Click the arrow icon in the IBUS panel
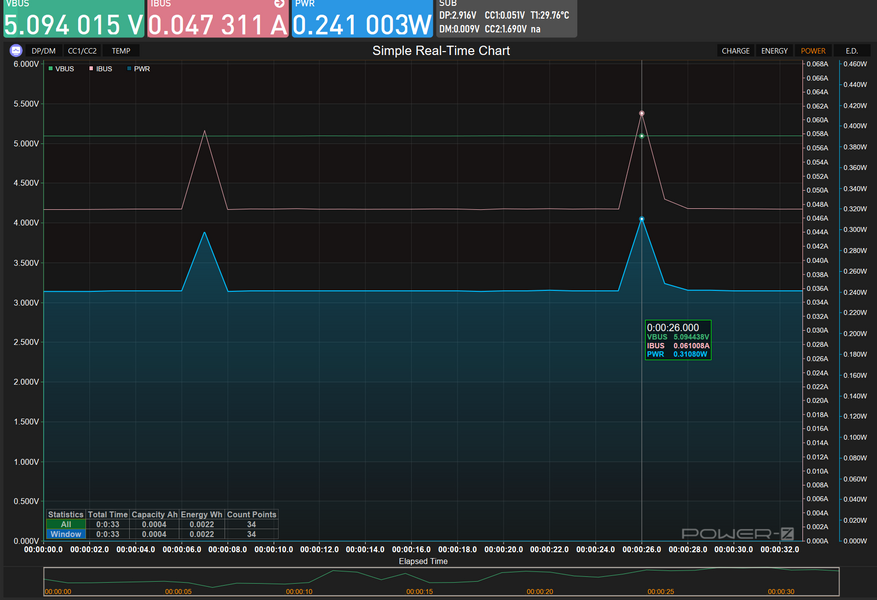877x600 pixels. (x=279, y=4)
